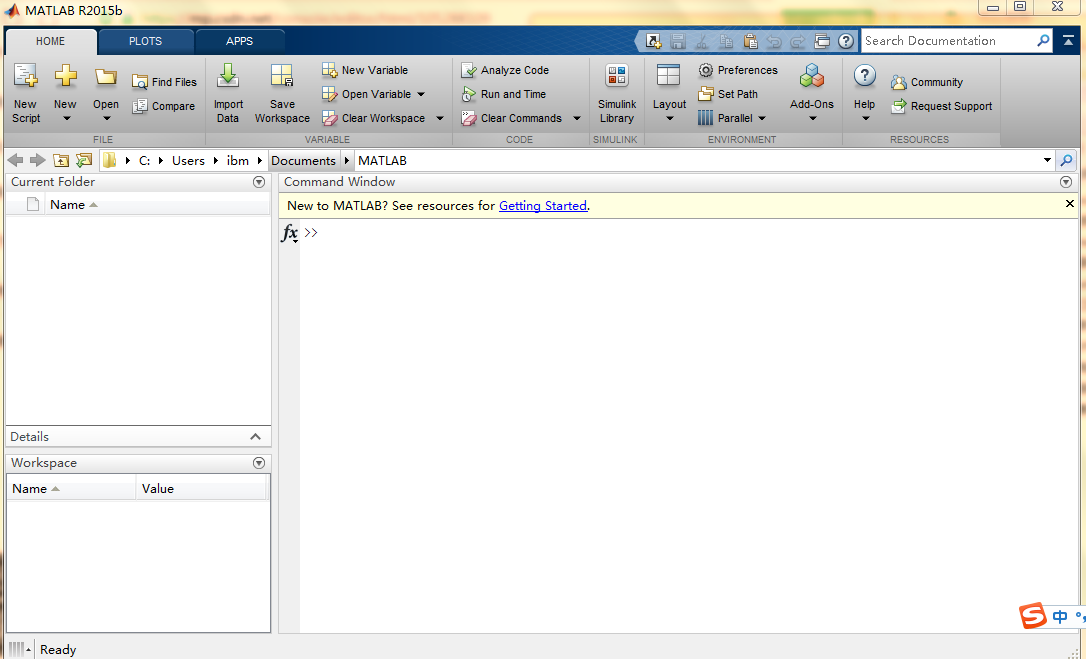This screenshot has width=1086, height=659.
Task: Open the Compare tool
Action: coord(164,106)
